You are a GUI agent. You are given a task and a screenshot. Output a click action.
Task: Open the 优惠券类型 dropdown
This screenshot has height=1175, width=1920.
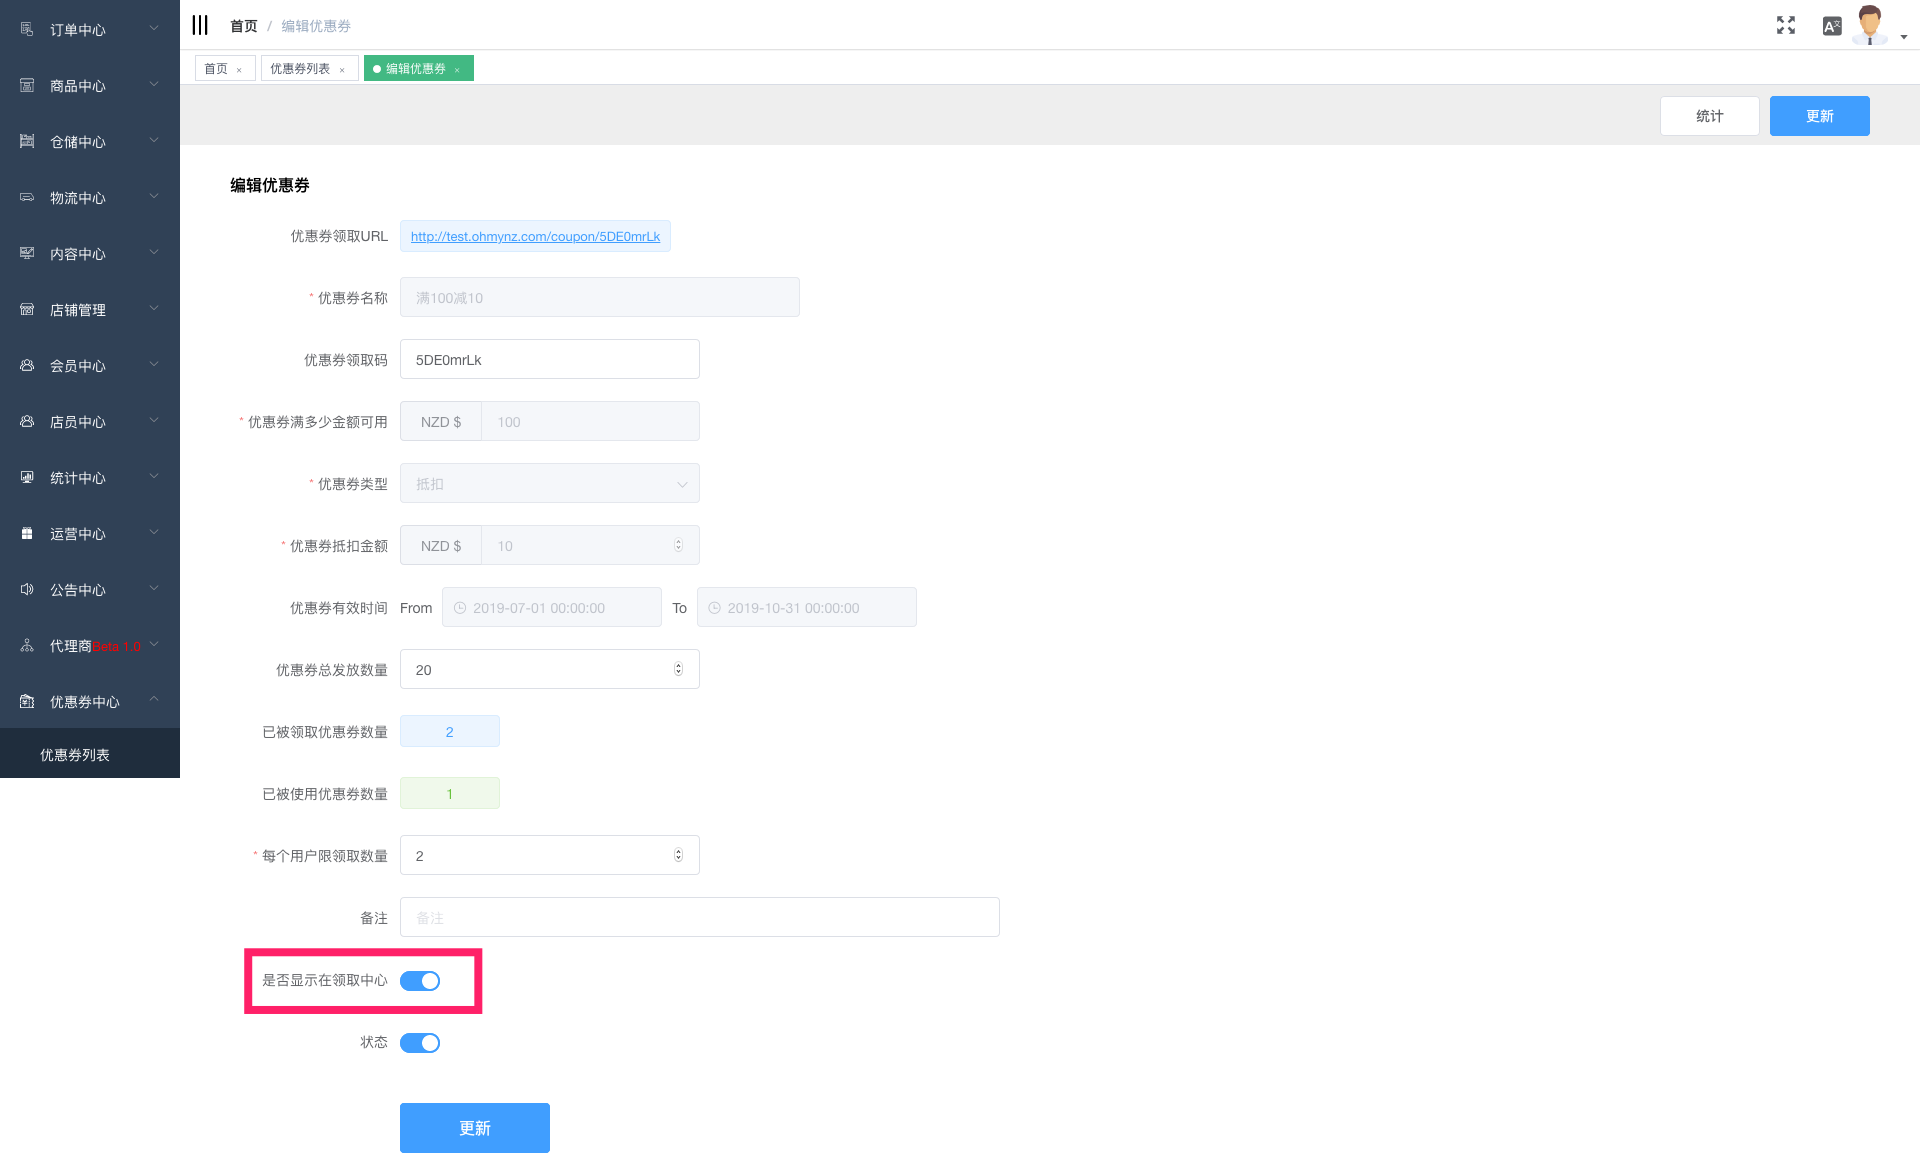[x=549, y=484]
